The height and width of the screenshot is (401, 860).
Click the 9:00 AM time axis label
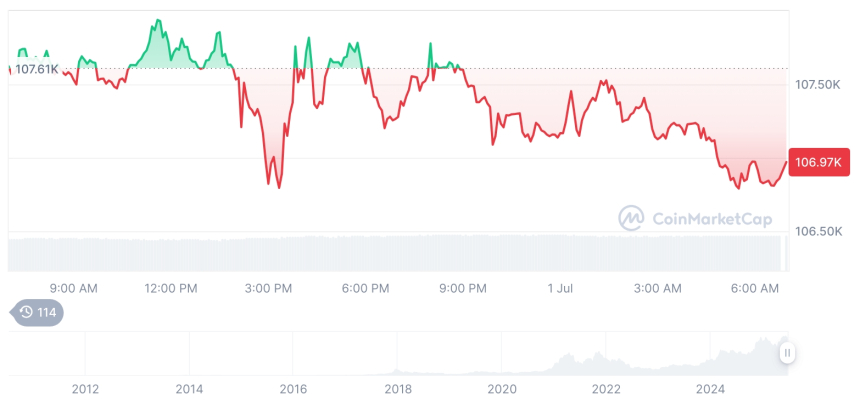tap(73, 288)
